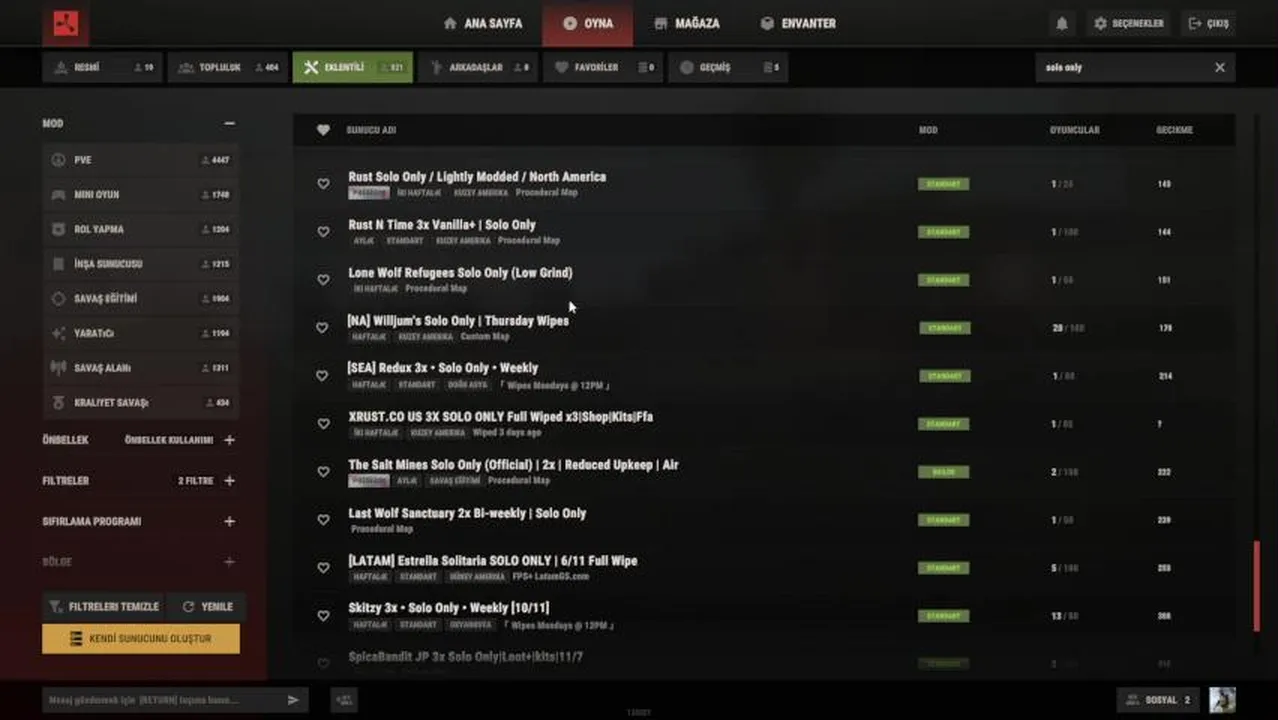Click the group icon beside chat
The image size is (1278, 720).
[x=343, y=700]
